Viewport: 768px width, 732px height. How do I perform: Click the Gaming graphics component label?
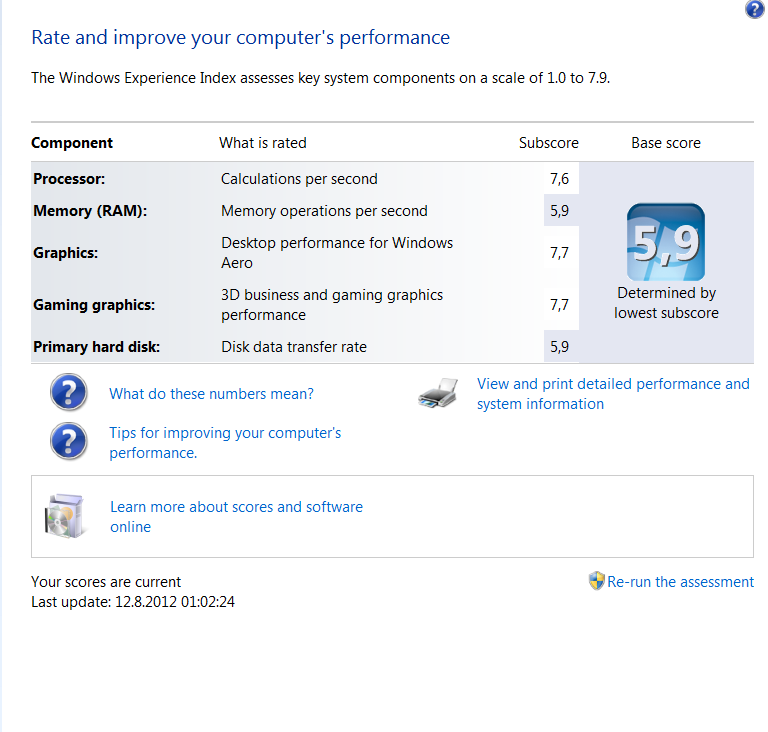click(x=94, y=305)
